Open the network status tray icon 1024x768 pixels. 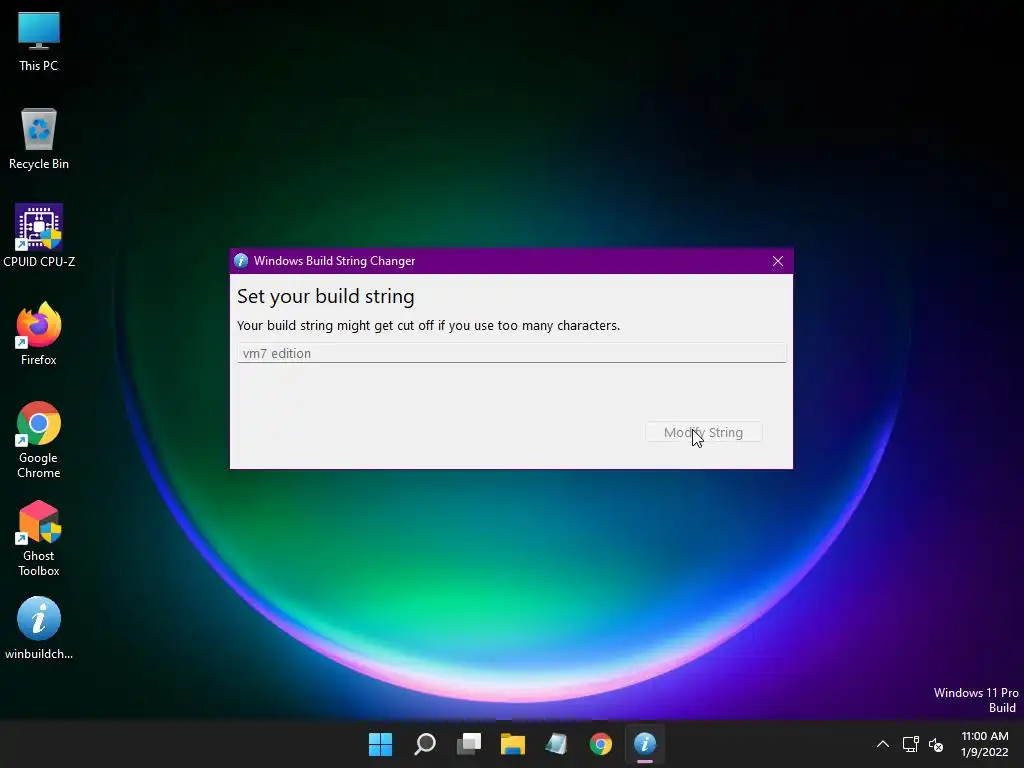pyautogui.click(x=910, y=744)
